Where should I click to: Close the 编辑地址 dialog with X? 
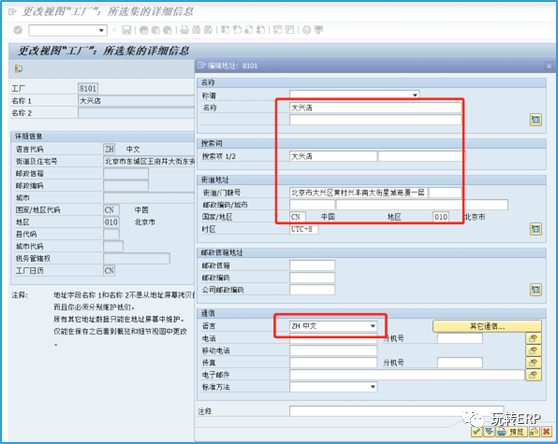[x=549, y=66]
